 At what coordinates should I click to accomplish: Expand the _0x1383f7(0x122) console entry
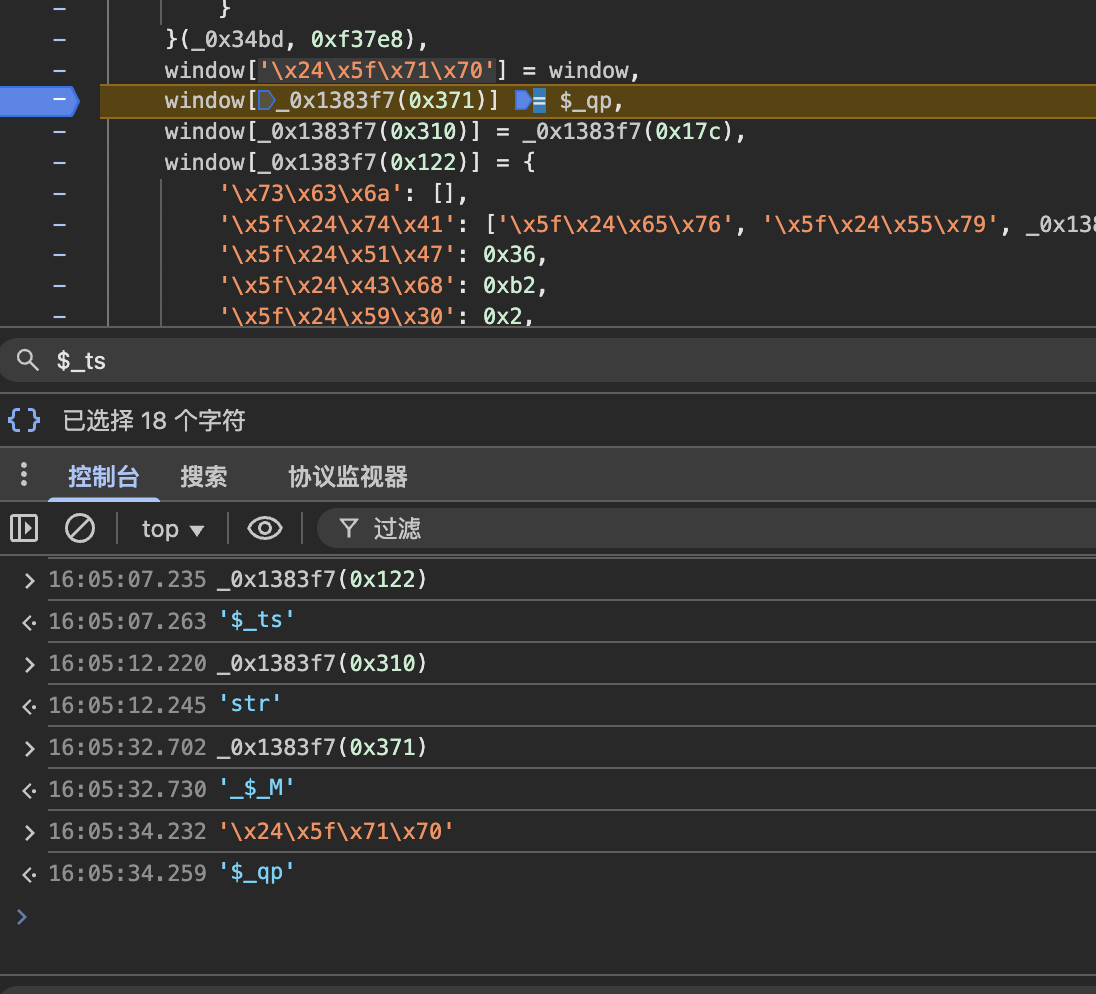29,580
